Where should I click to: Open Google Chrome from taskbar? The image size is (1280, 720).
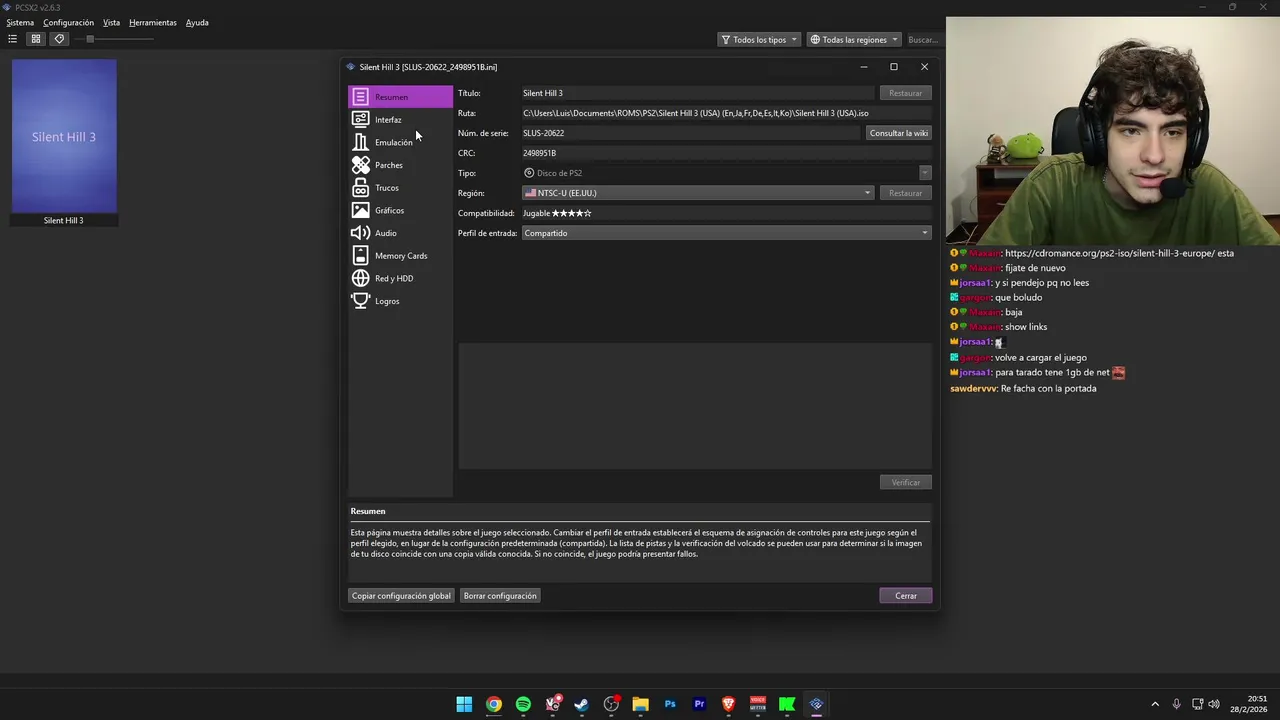494,704
